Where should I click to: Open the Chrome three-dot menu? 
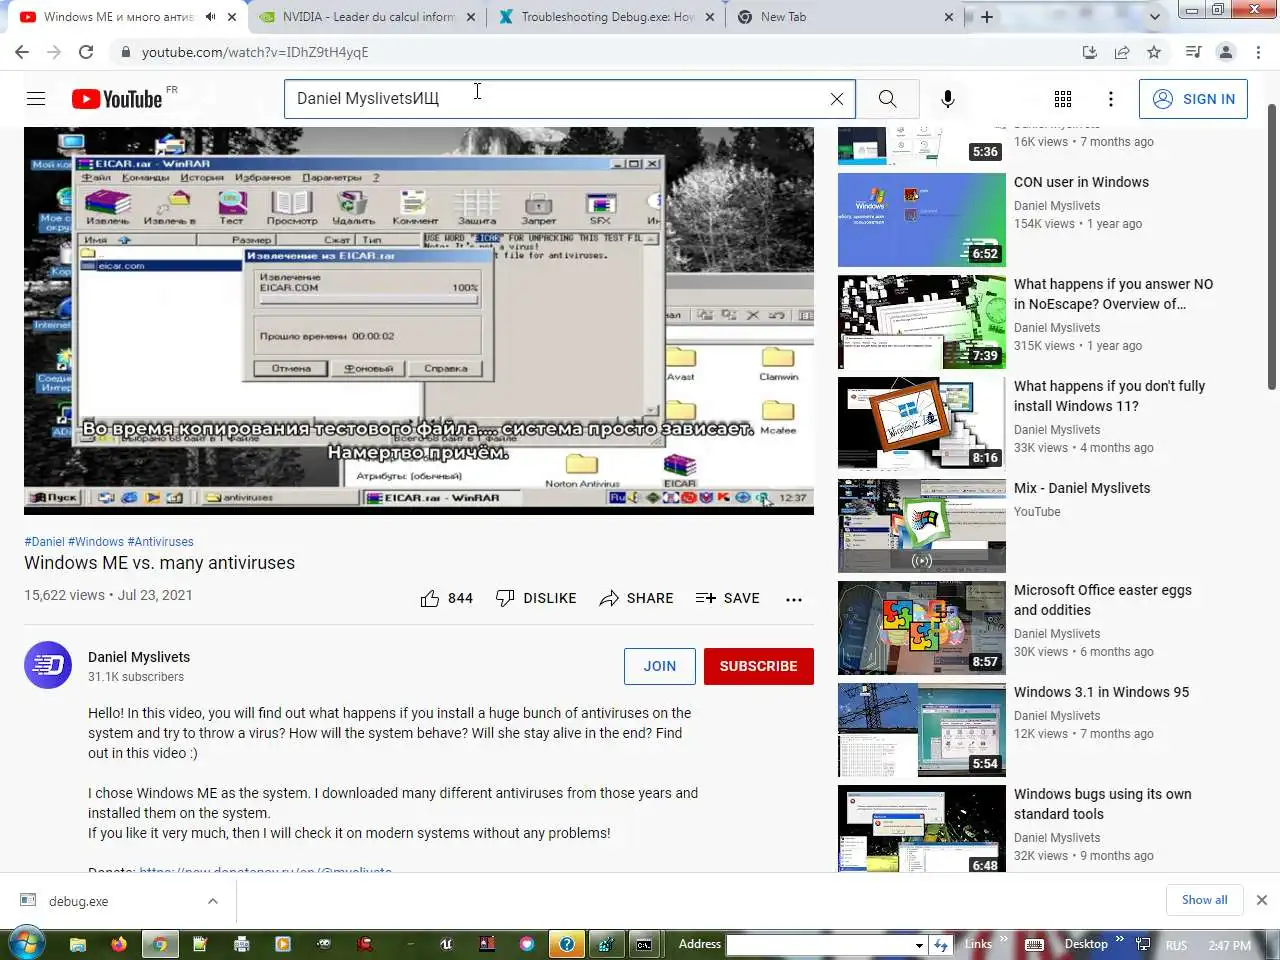point(1258,52)
